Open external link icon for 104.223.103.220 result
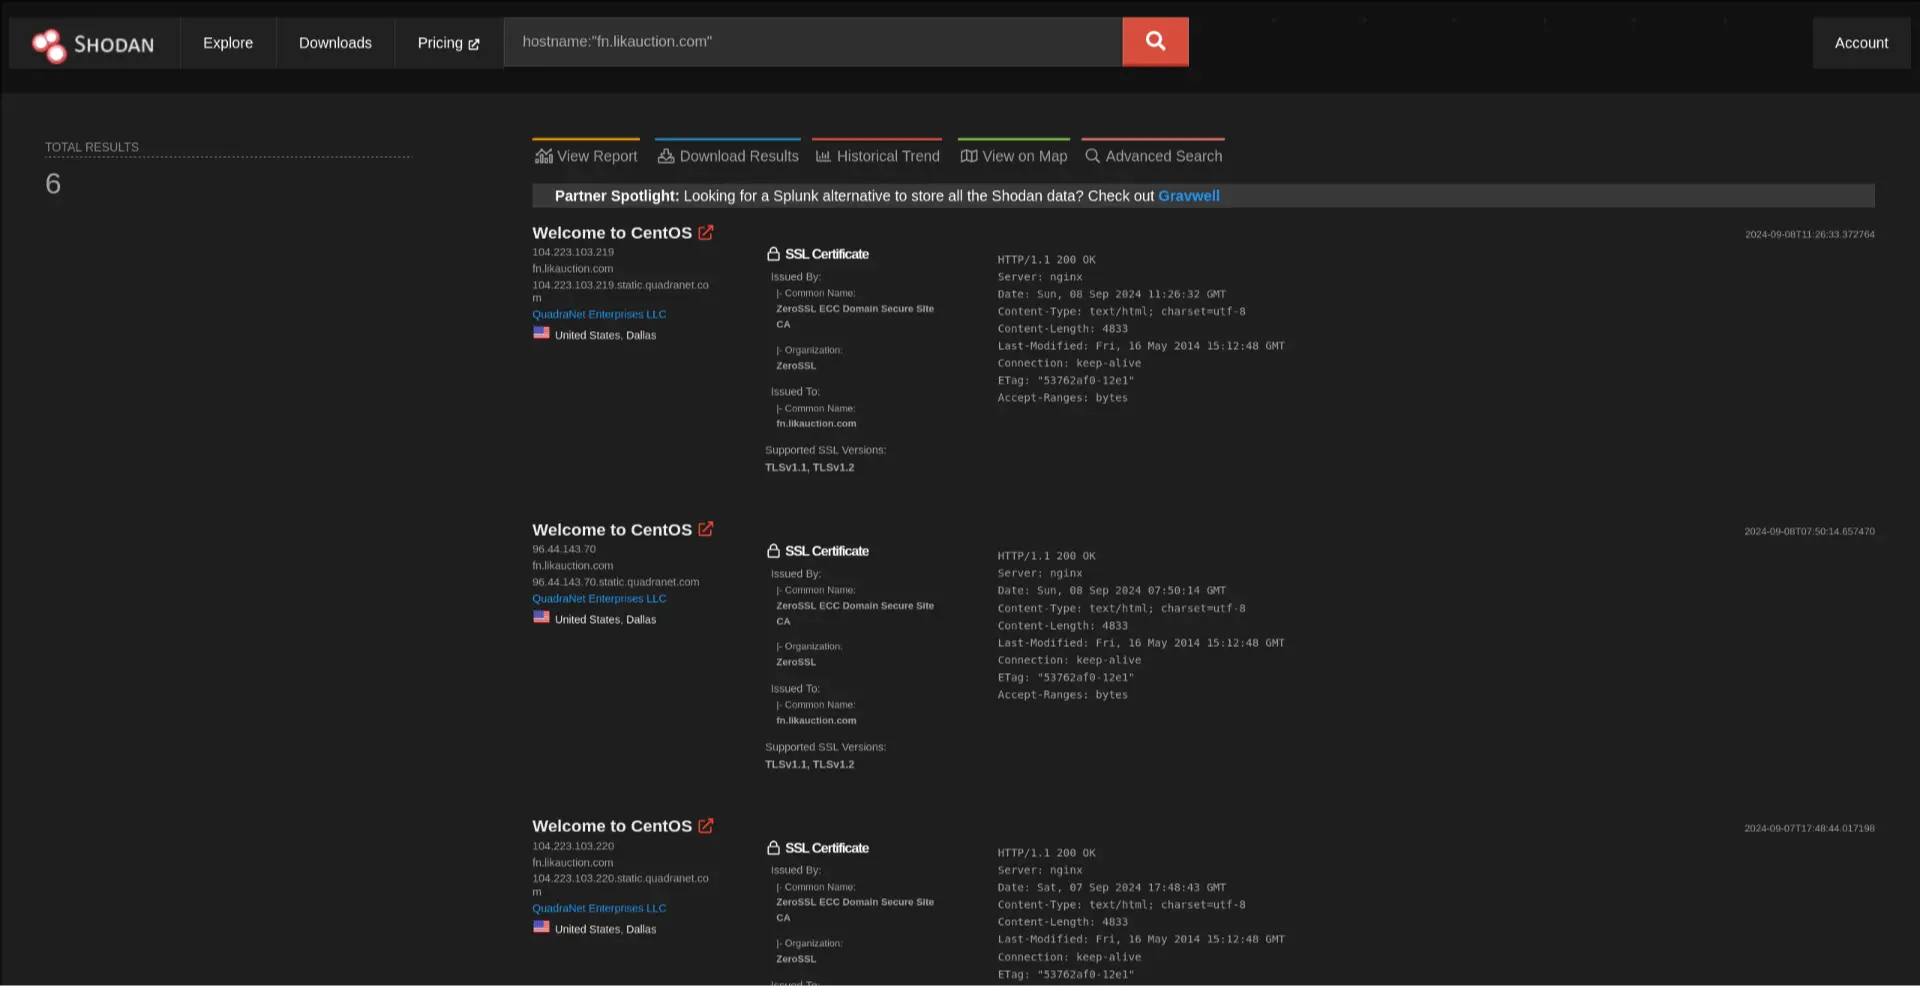The image size is (1921, 987). tap(706, 826)
